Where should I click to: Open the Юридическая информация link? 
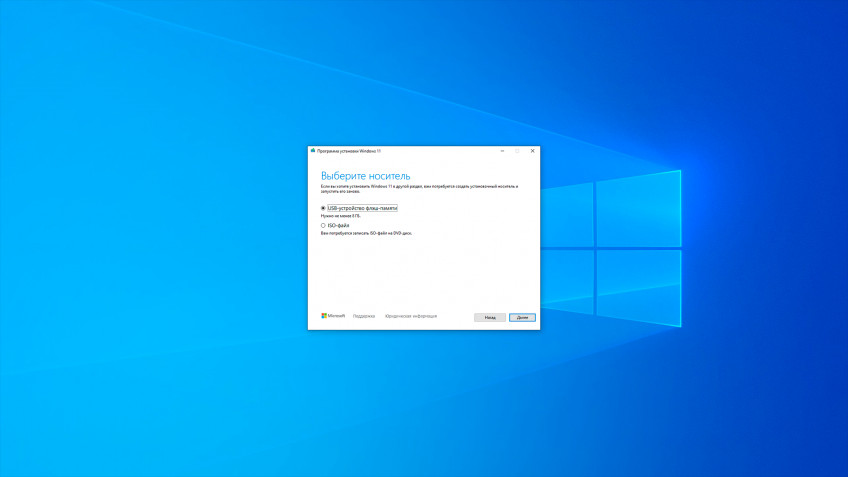[411, 316]
